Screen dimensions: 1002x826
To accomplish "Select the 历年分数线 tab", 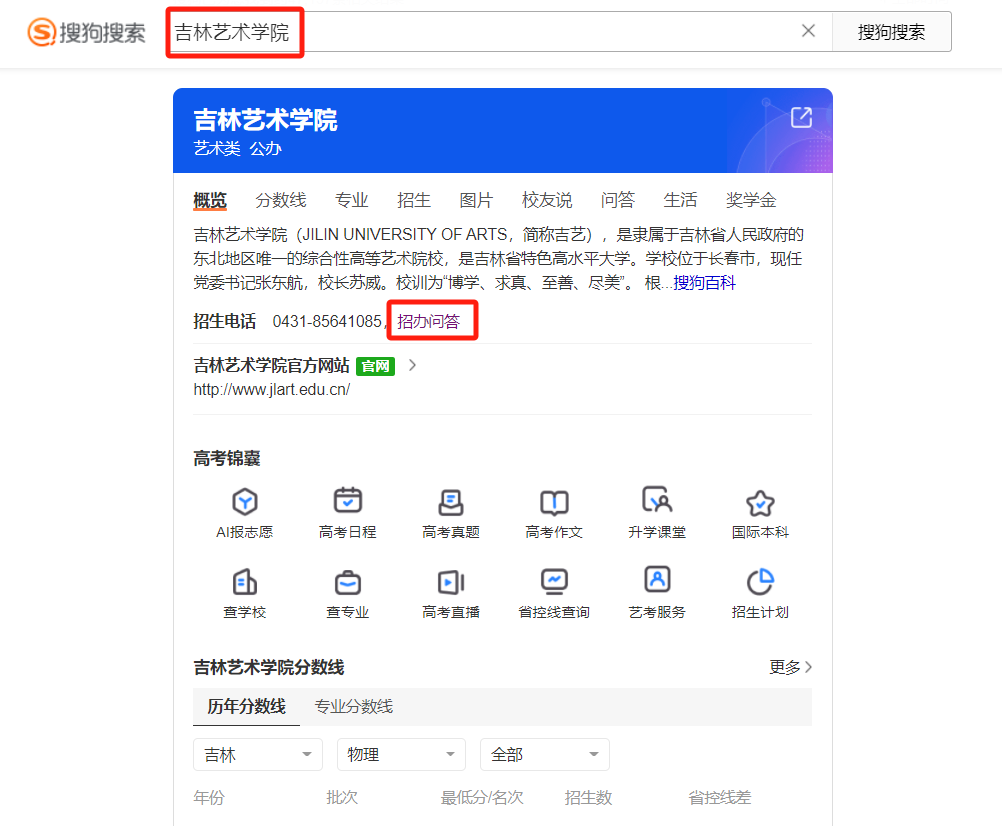I will tap(247, 707).
